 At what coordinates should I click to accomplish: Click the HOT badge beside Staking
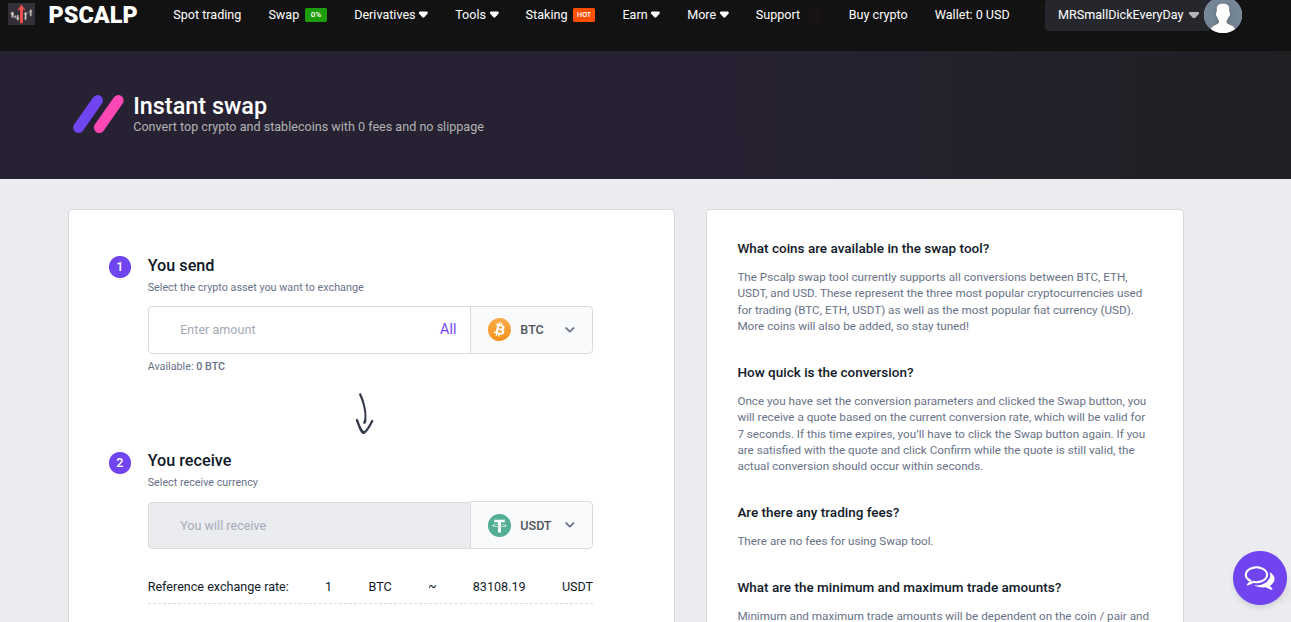pos(584,15)
